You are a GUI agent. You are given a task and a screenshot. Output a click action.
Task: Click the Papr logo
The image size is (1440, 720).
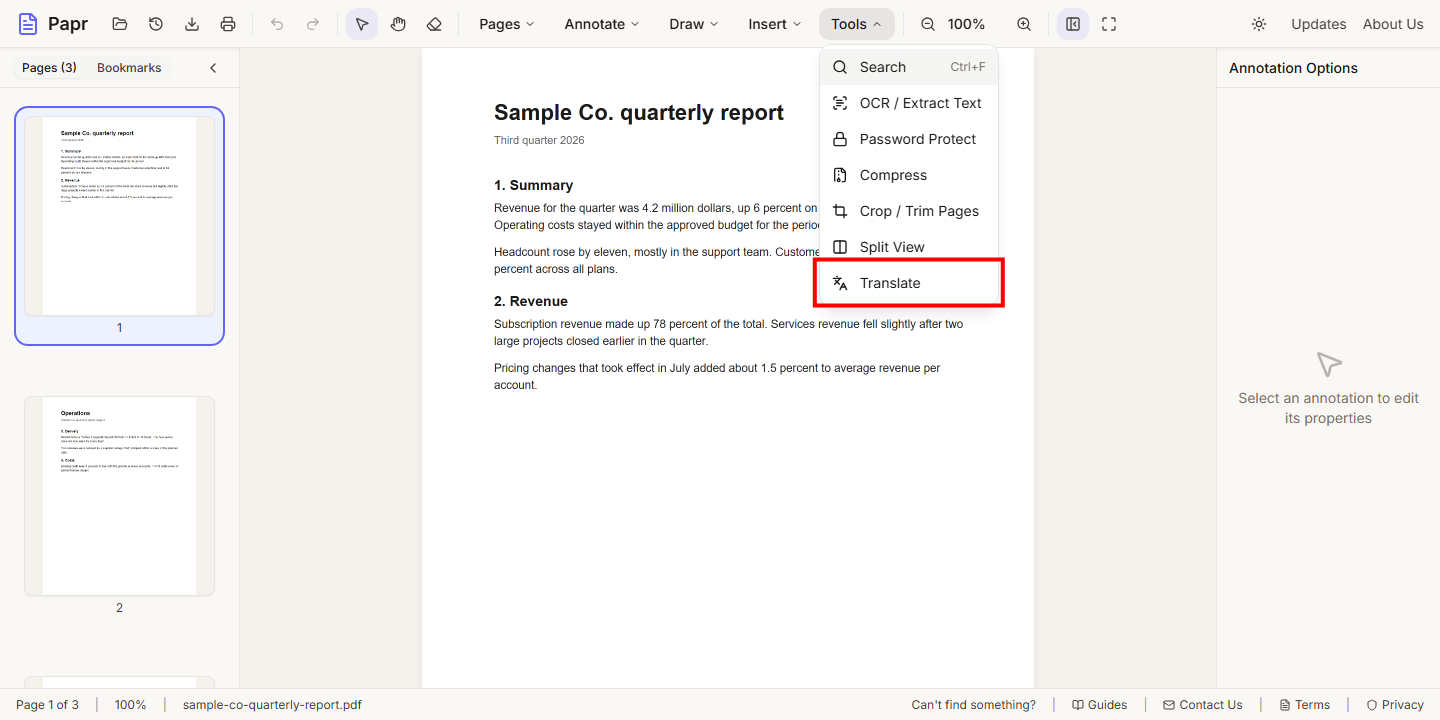pyautogui.click(x=53, y=24)
